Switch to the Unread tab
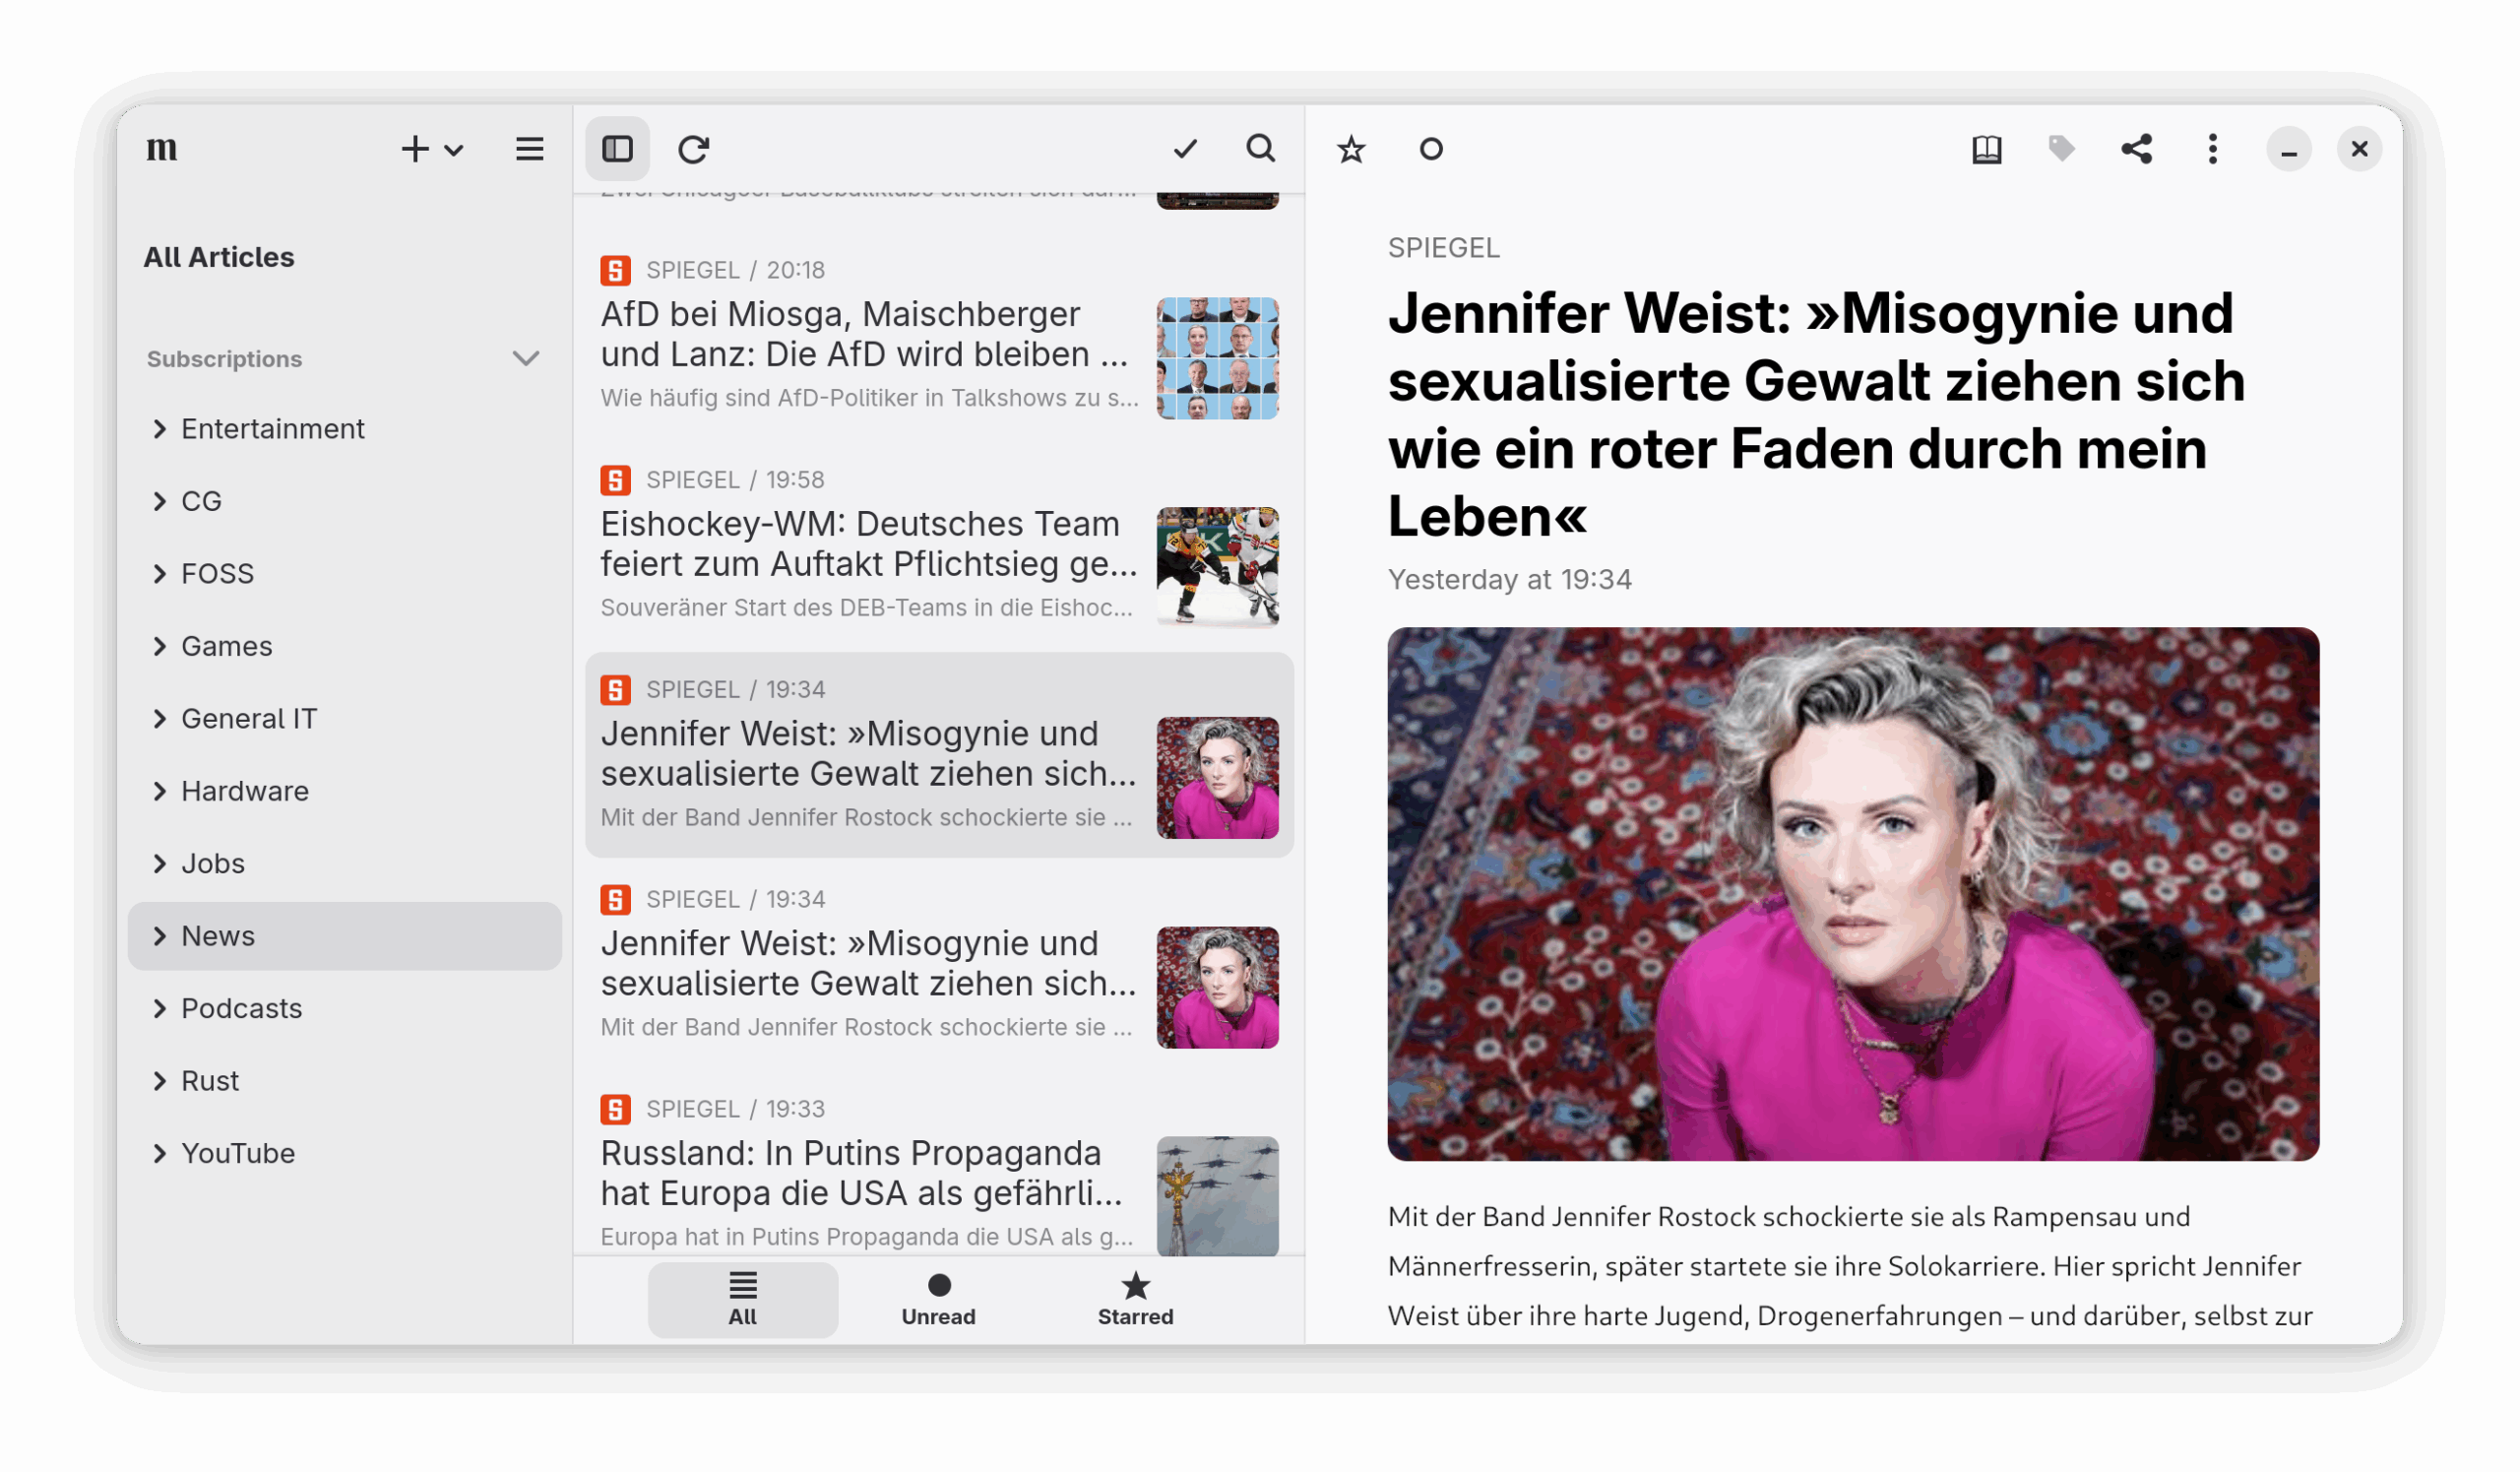Viewport: 2520px width, 1472px height. point(938,1299)
